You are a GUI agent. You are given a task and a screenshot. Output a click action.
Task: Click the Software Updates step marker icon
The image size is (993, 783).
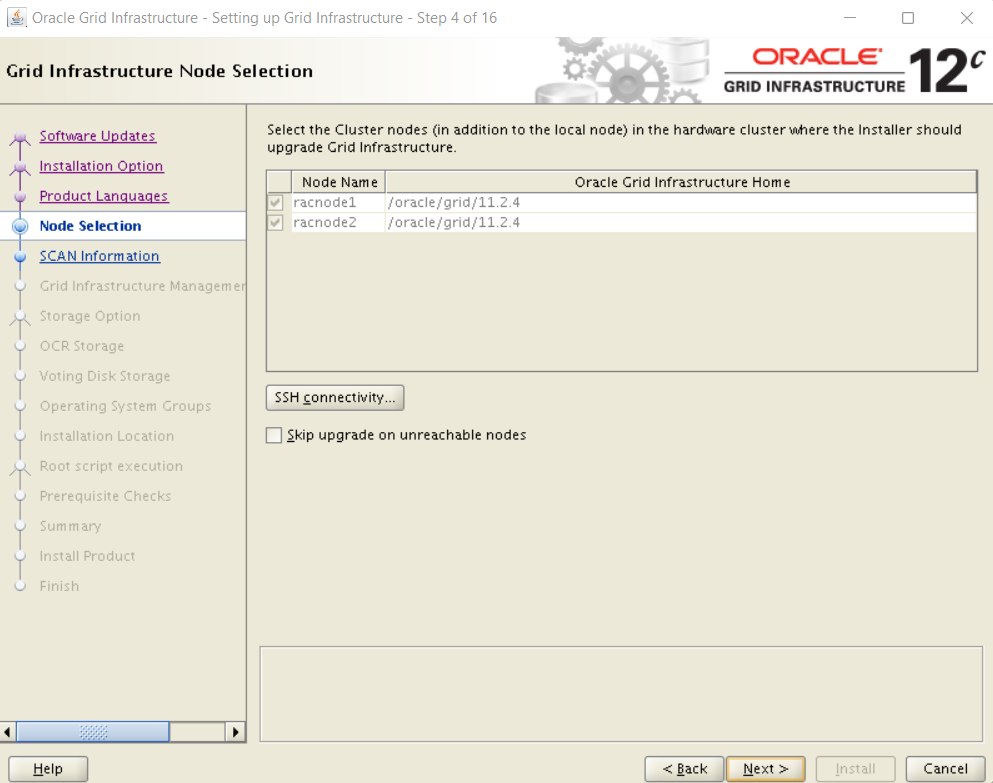pyautogui.click(x=20, y=137)
